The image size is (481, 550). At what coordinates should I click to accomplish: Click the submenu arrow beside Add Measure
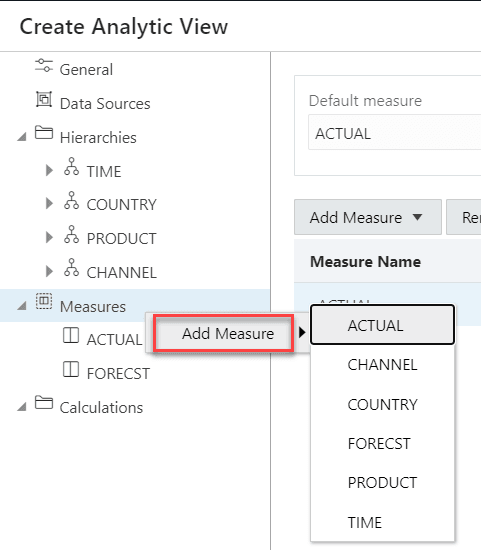302,332
